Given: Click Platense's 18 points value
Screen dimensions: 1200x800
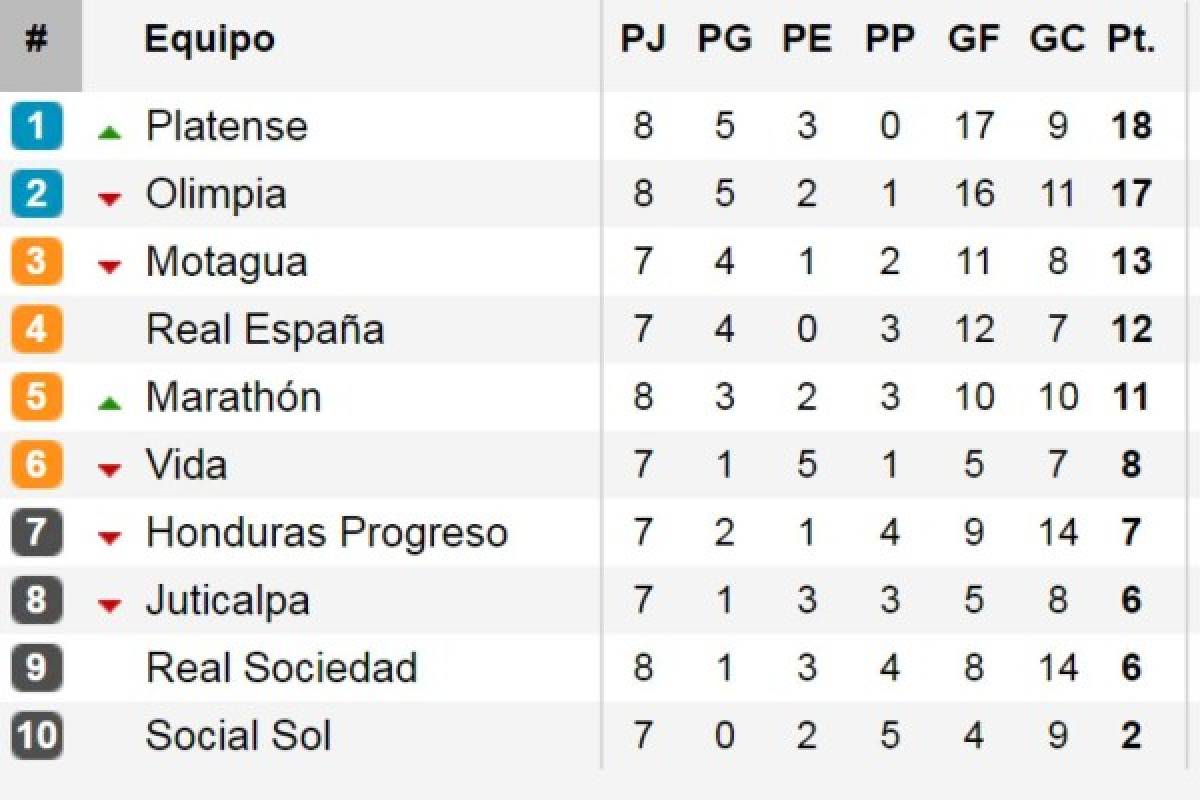Looking at the screenshot, I should click(x=1131, y=126).
